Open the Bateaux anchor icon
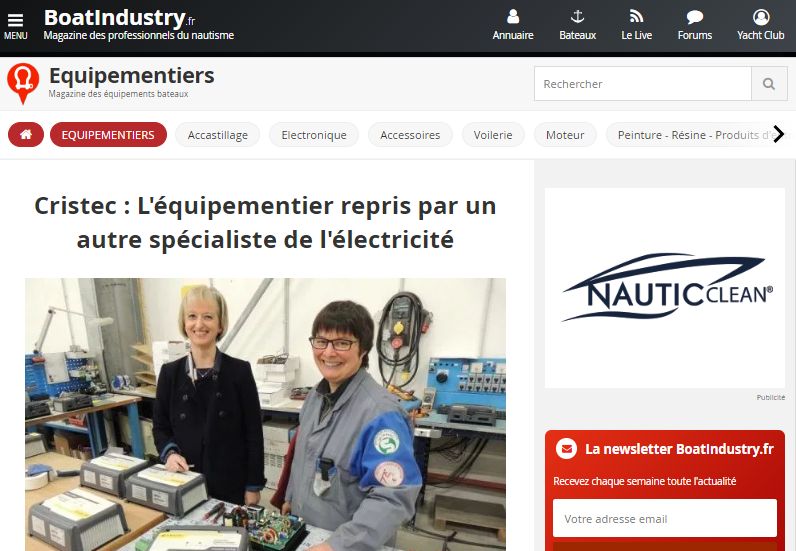This screenshot has height=551, width=796. pyautogui.click(x=577, y=17)
